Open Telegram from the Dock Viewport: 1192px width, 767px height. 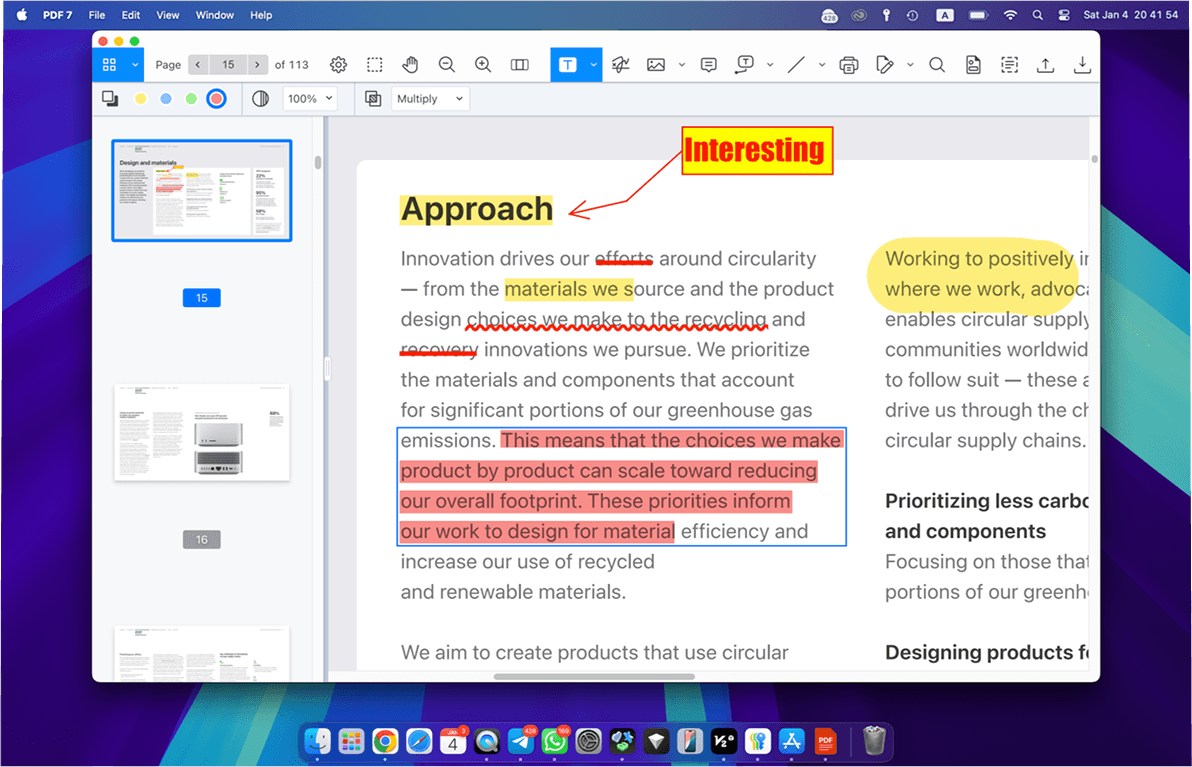[x=521, y=741]
